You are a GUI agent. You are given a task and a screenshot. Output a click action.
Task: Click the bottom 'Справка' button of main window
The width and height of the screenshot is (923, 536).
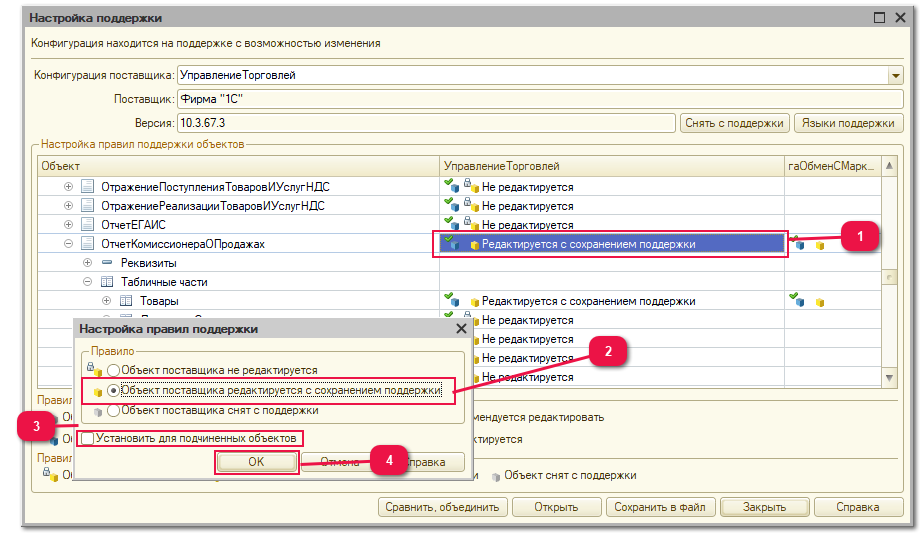858,507
